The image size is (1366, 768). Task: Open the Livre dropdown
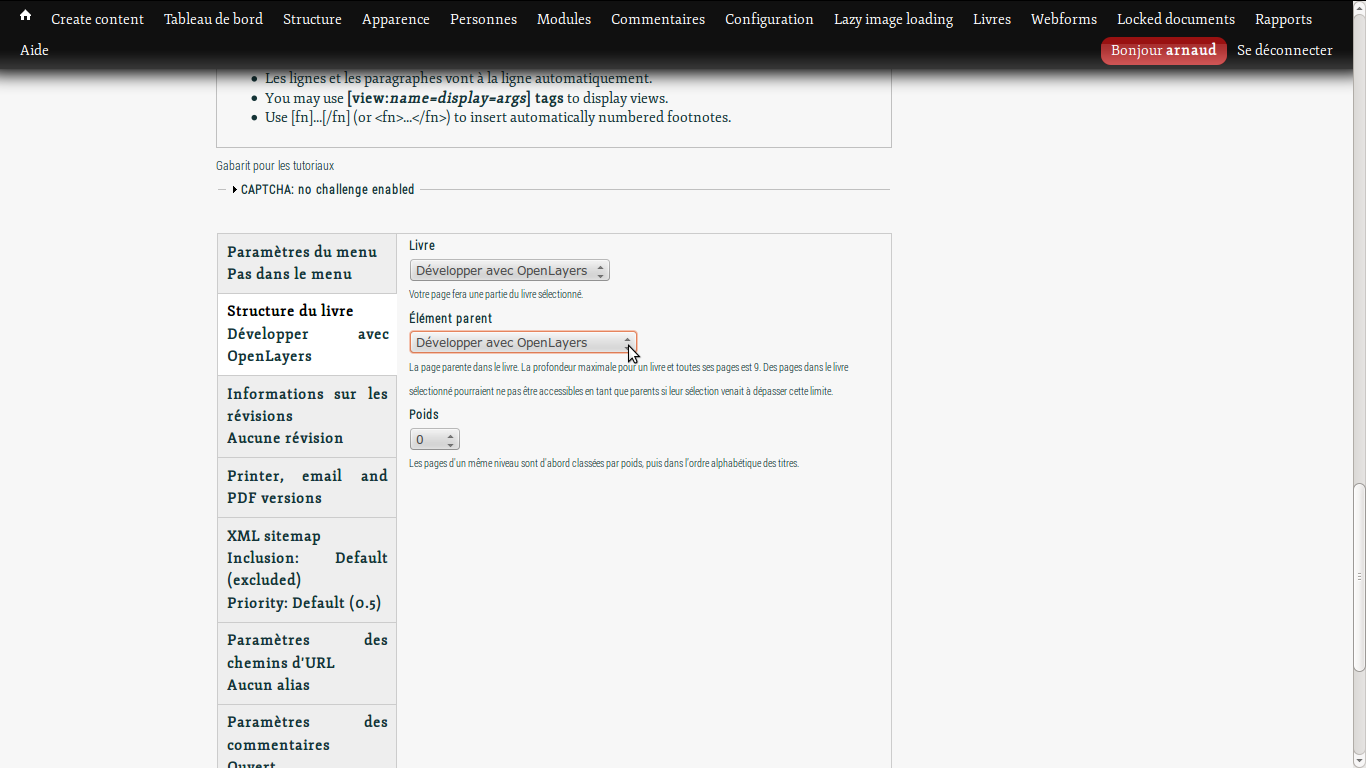coord(509,271)
